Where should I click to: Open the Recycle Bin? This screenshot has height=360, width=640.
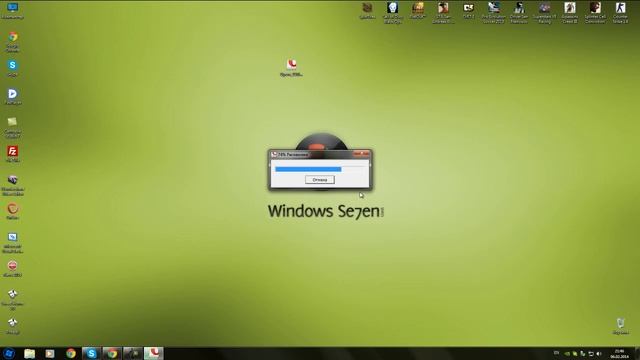tap(620, 326)
